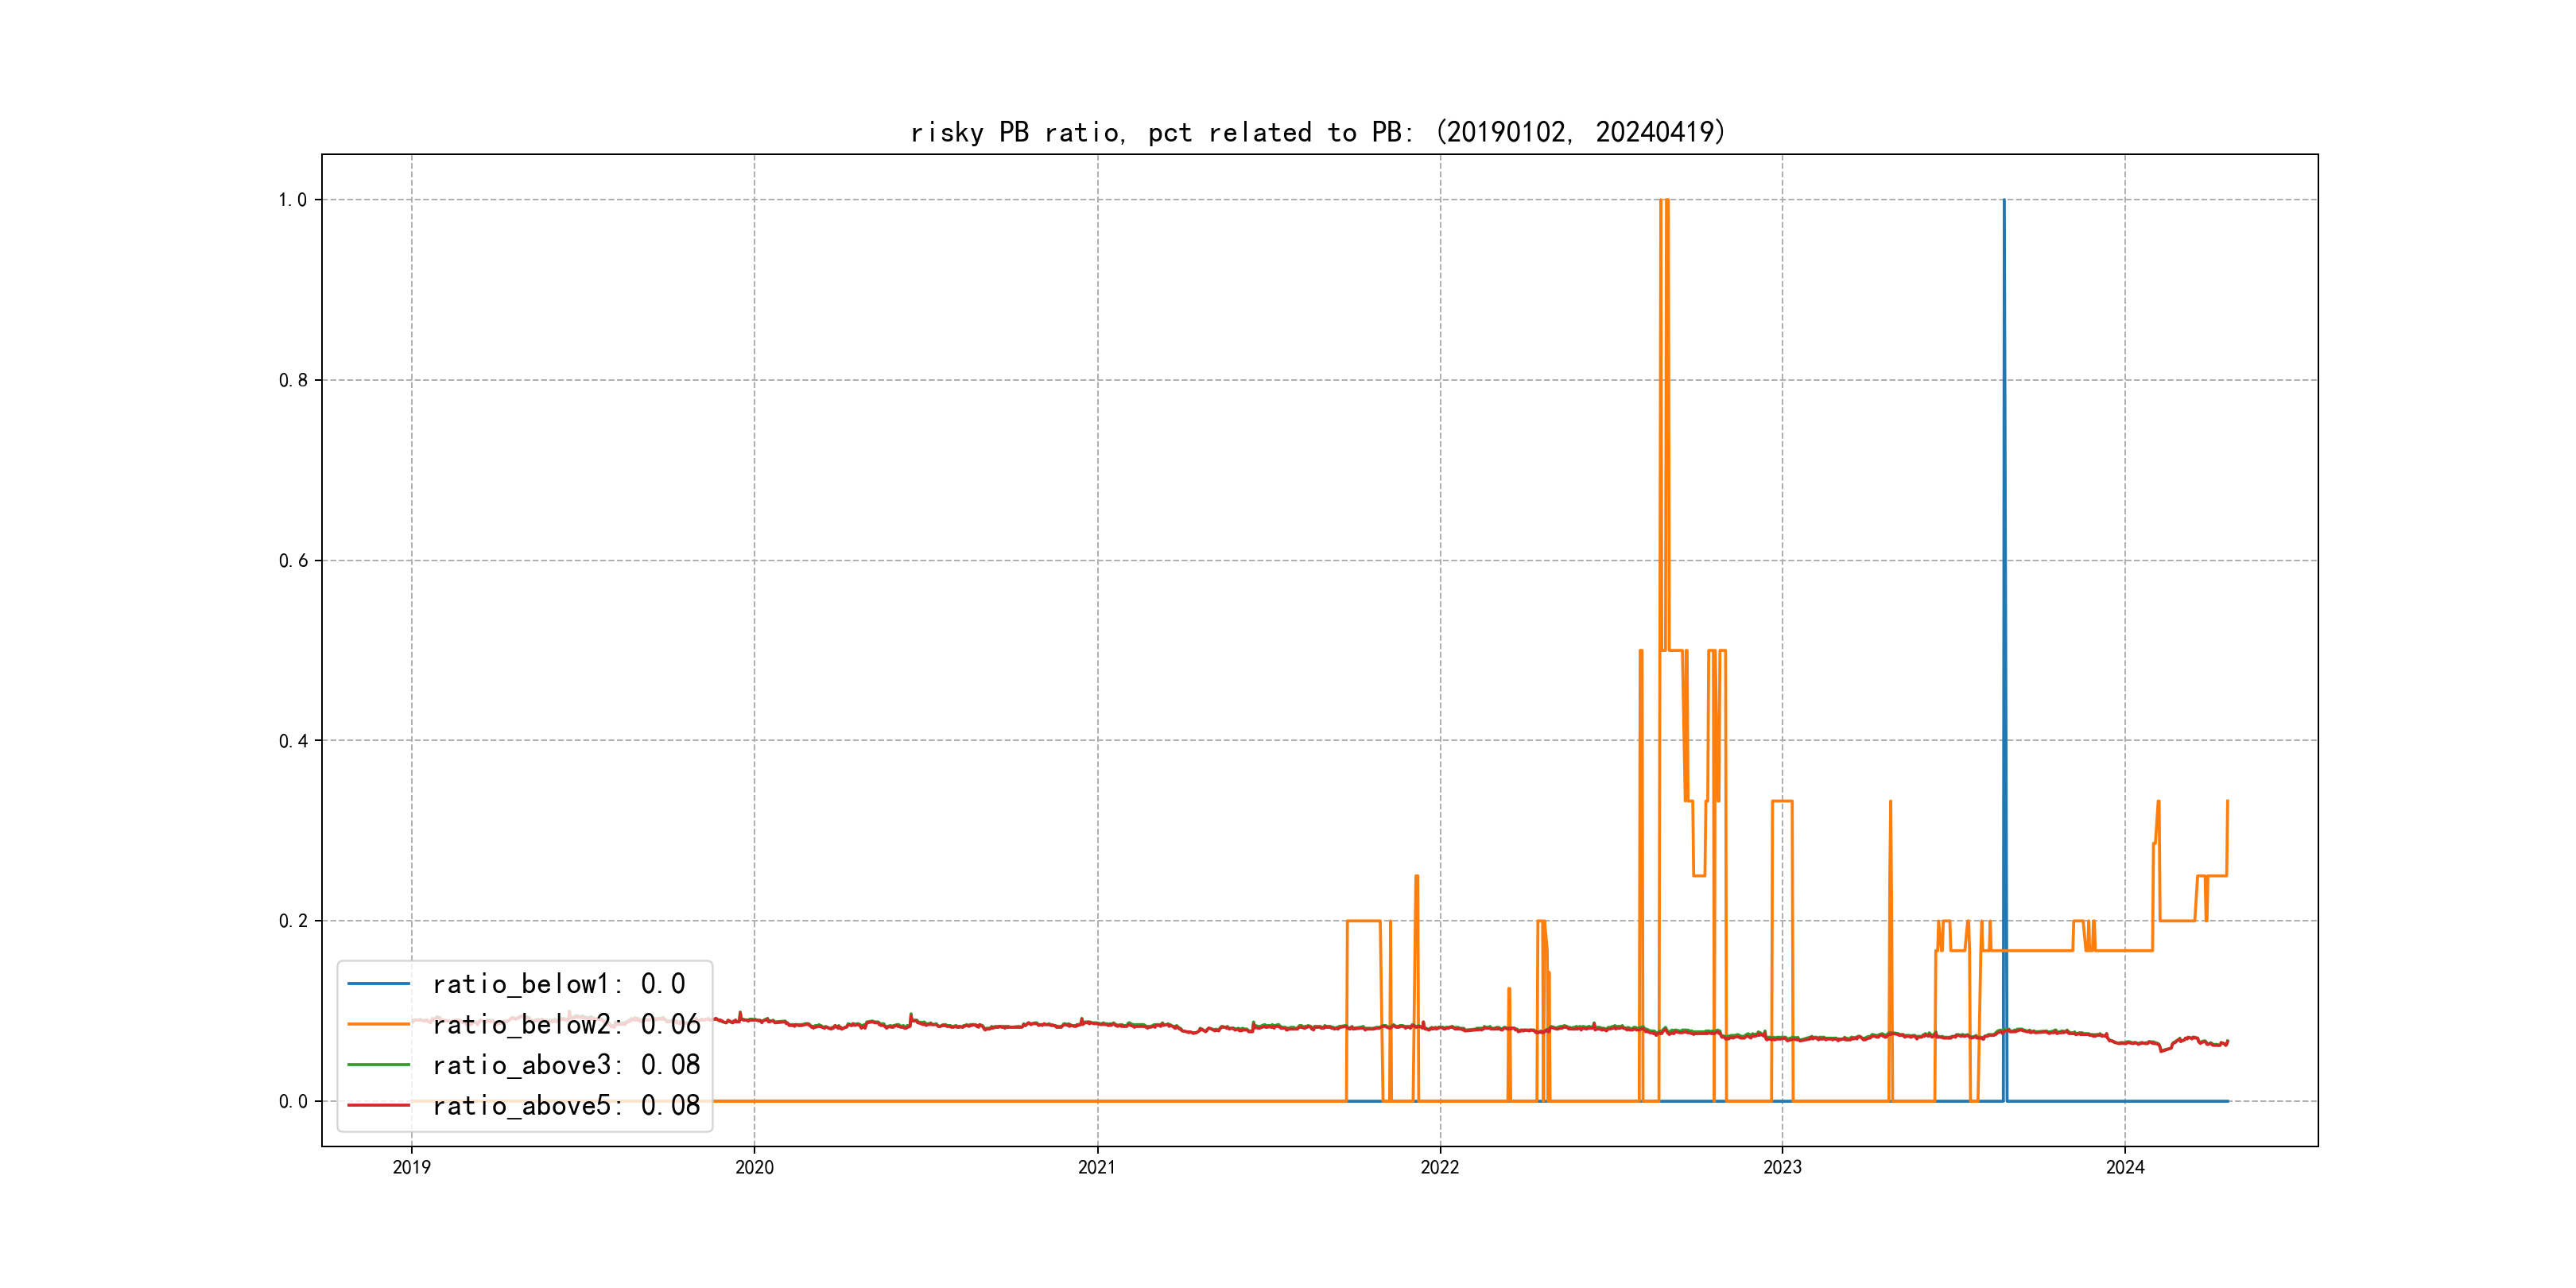The image size is (2576, 1288).
Task: Click the 0.2 y-axis tick label
Action: tap(292, 921)
